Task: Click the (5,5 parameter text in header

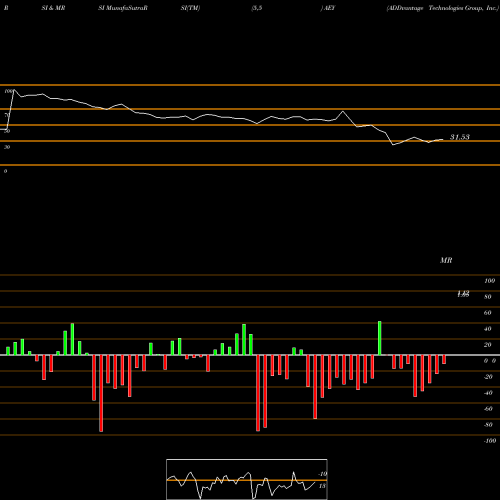Action: point(257,8)
